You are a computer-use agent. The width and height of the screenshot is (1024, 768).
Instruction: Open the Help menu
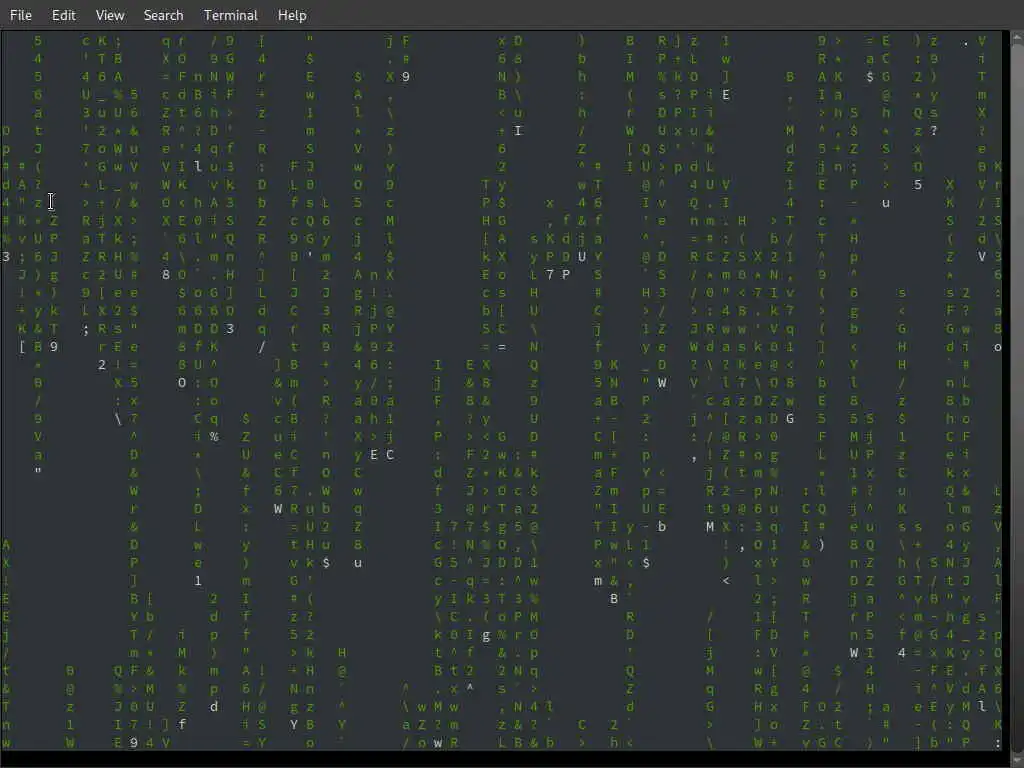[292, 15]
